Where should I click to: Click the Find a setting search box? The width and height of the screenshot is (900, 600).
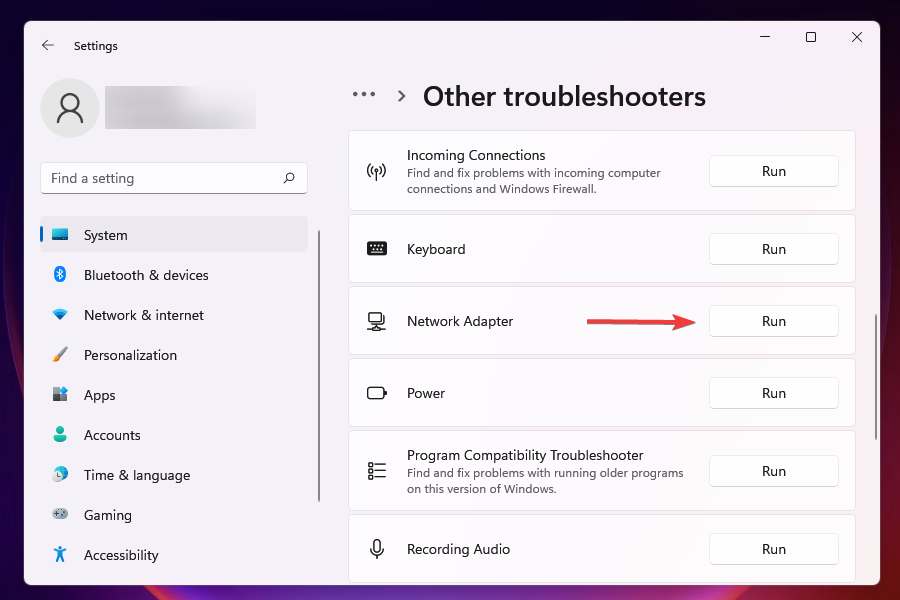point(174,178)
